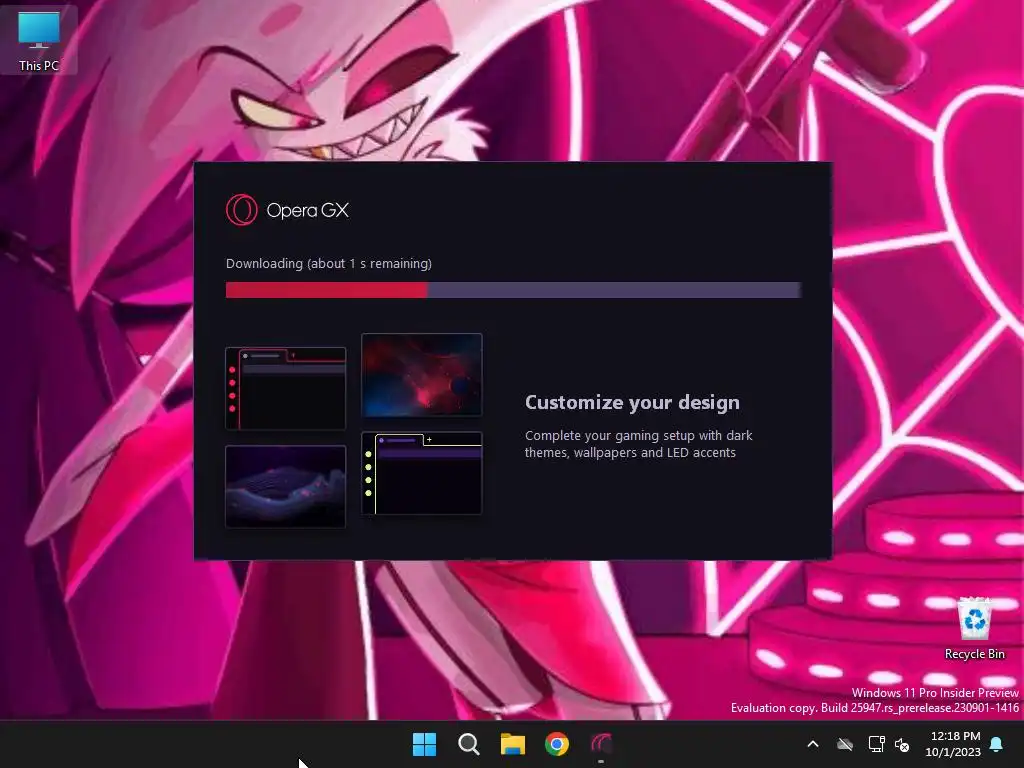The height and width of the screenshot is (768, 1024).
Task: Click the 'Opera GX' title text
Action: click(308, 210)
